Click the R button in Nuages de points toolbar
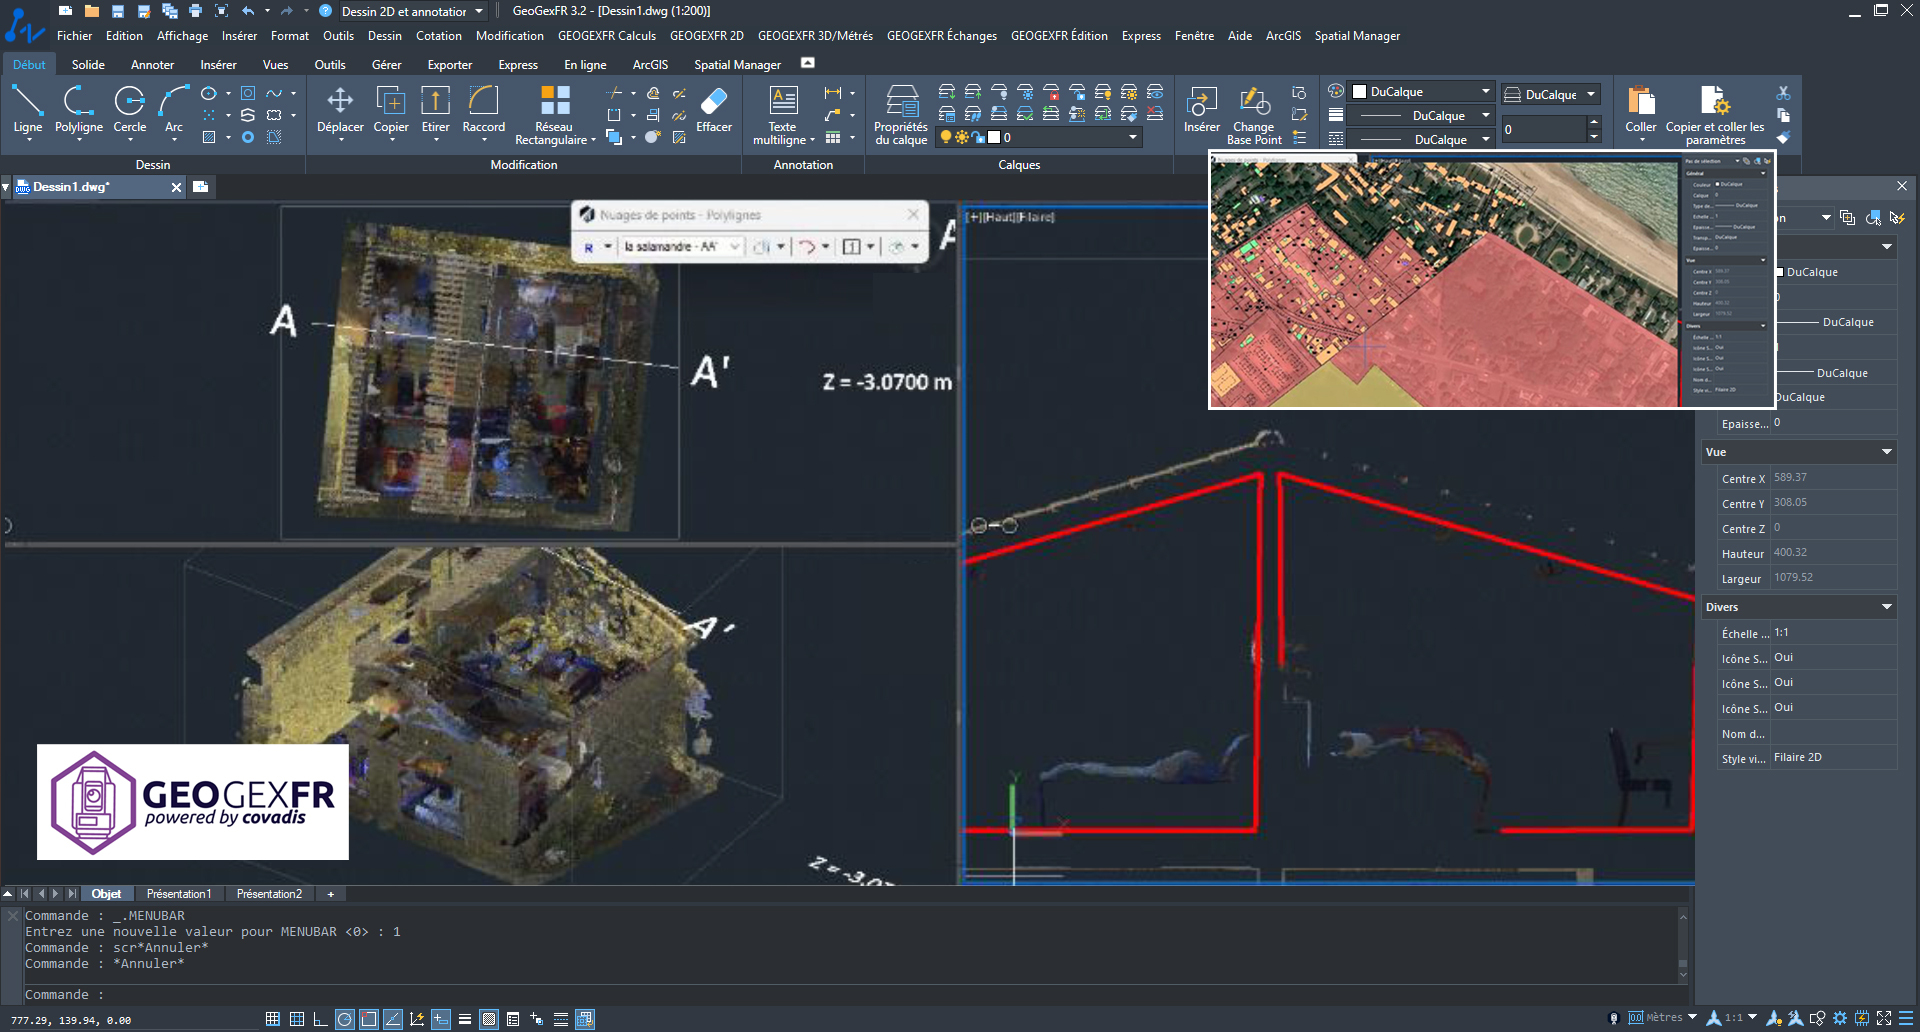Image resolution: width=1920 pixels, height=1032 pixels. pos(589,247)
